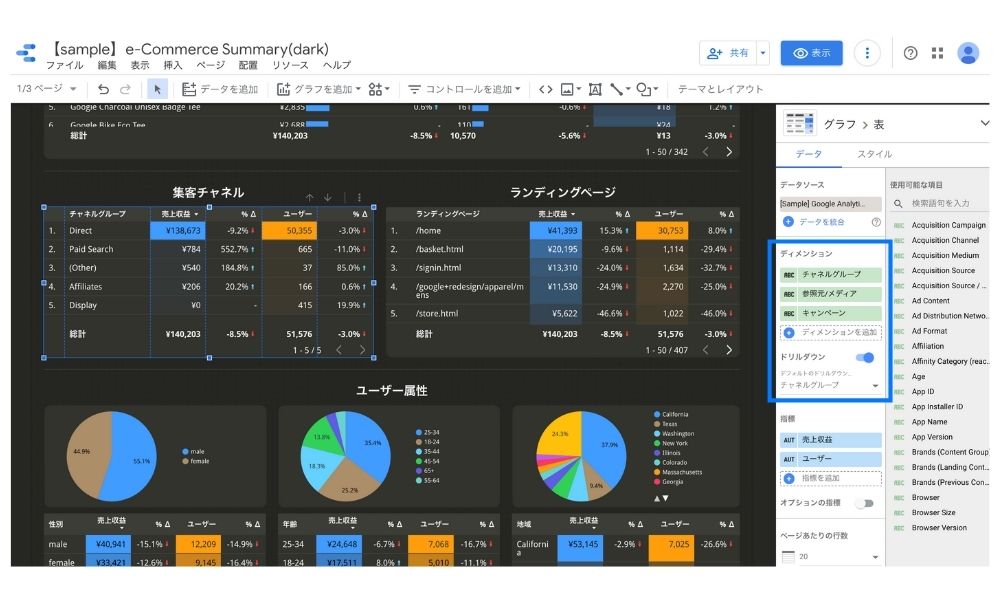Collapse the グラフ > 表 panel chevron

(x=984, y=123)
